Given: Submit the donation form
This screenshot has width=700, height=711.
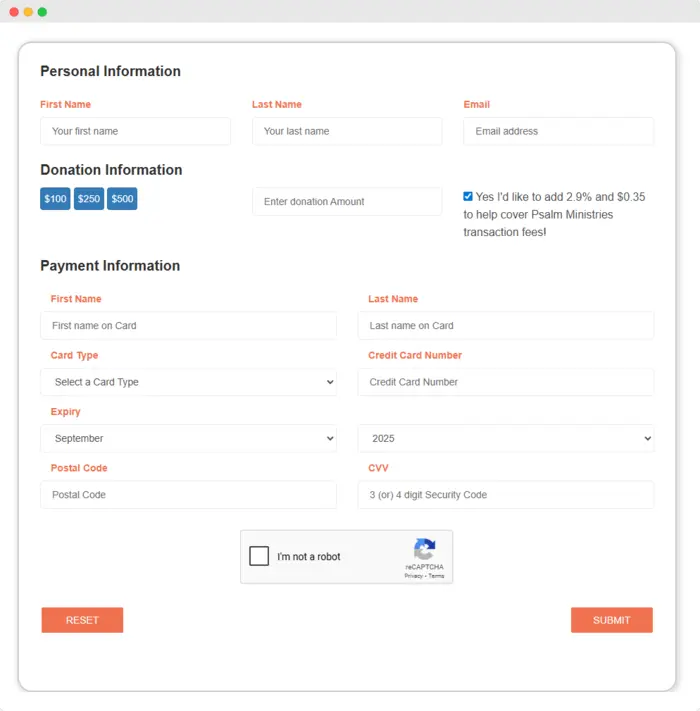Looking at the screenshot, I should tap(611, 620).
